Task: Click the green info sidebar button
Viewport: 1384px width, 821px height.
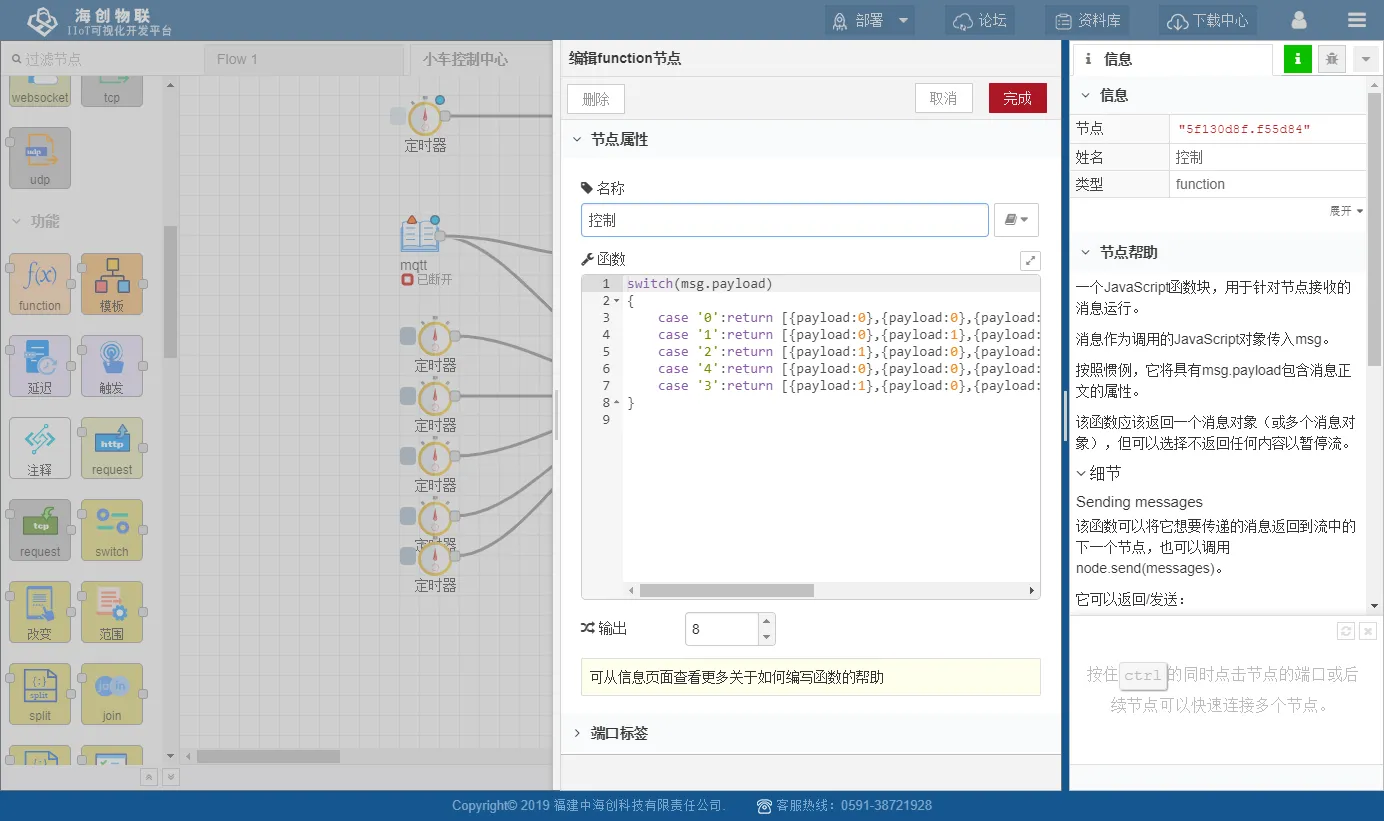Action: pos(1297,60)
